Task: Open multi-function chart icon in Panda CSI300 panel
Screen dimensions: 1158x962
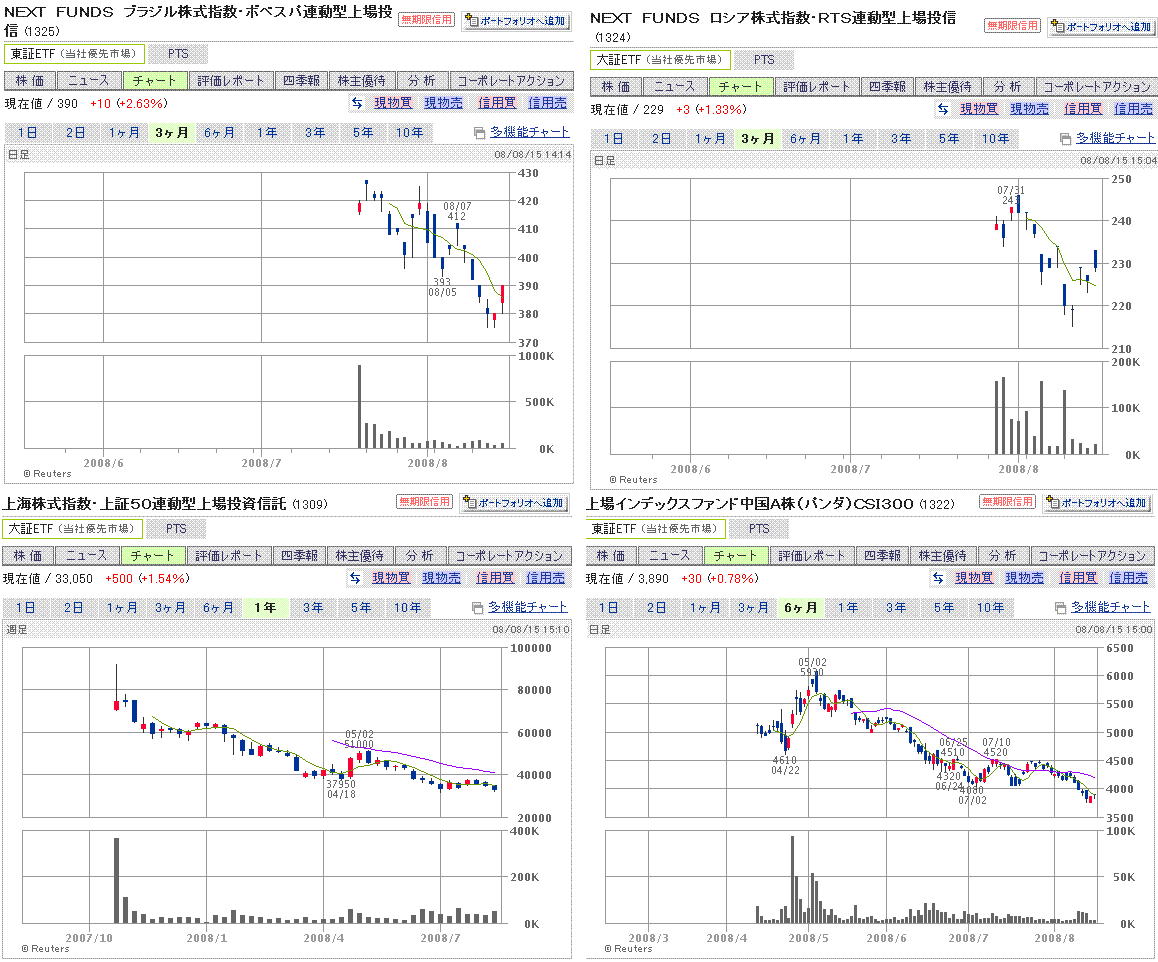Action: (x=1061, y=608)
